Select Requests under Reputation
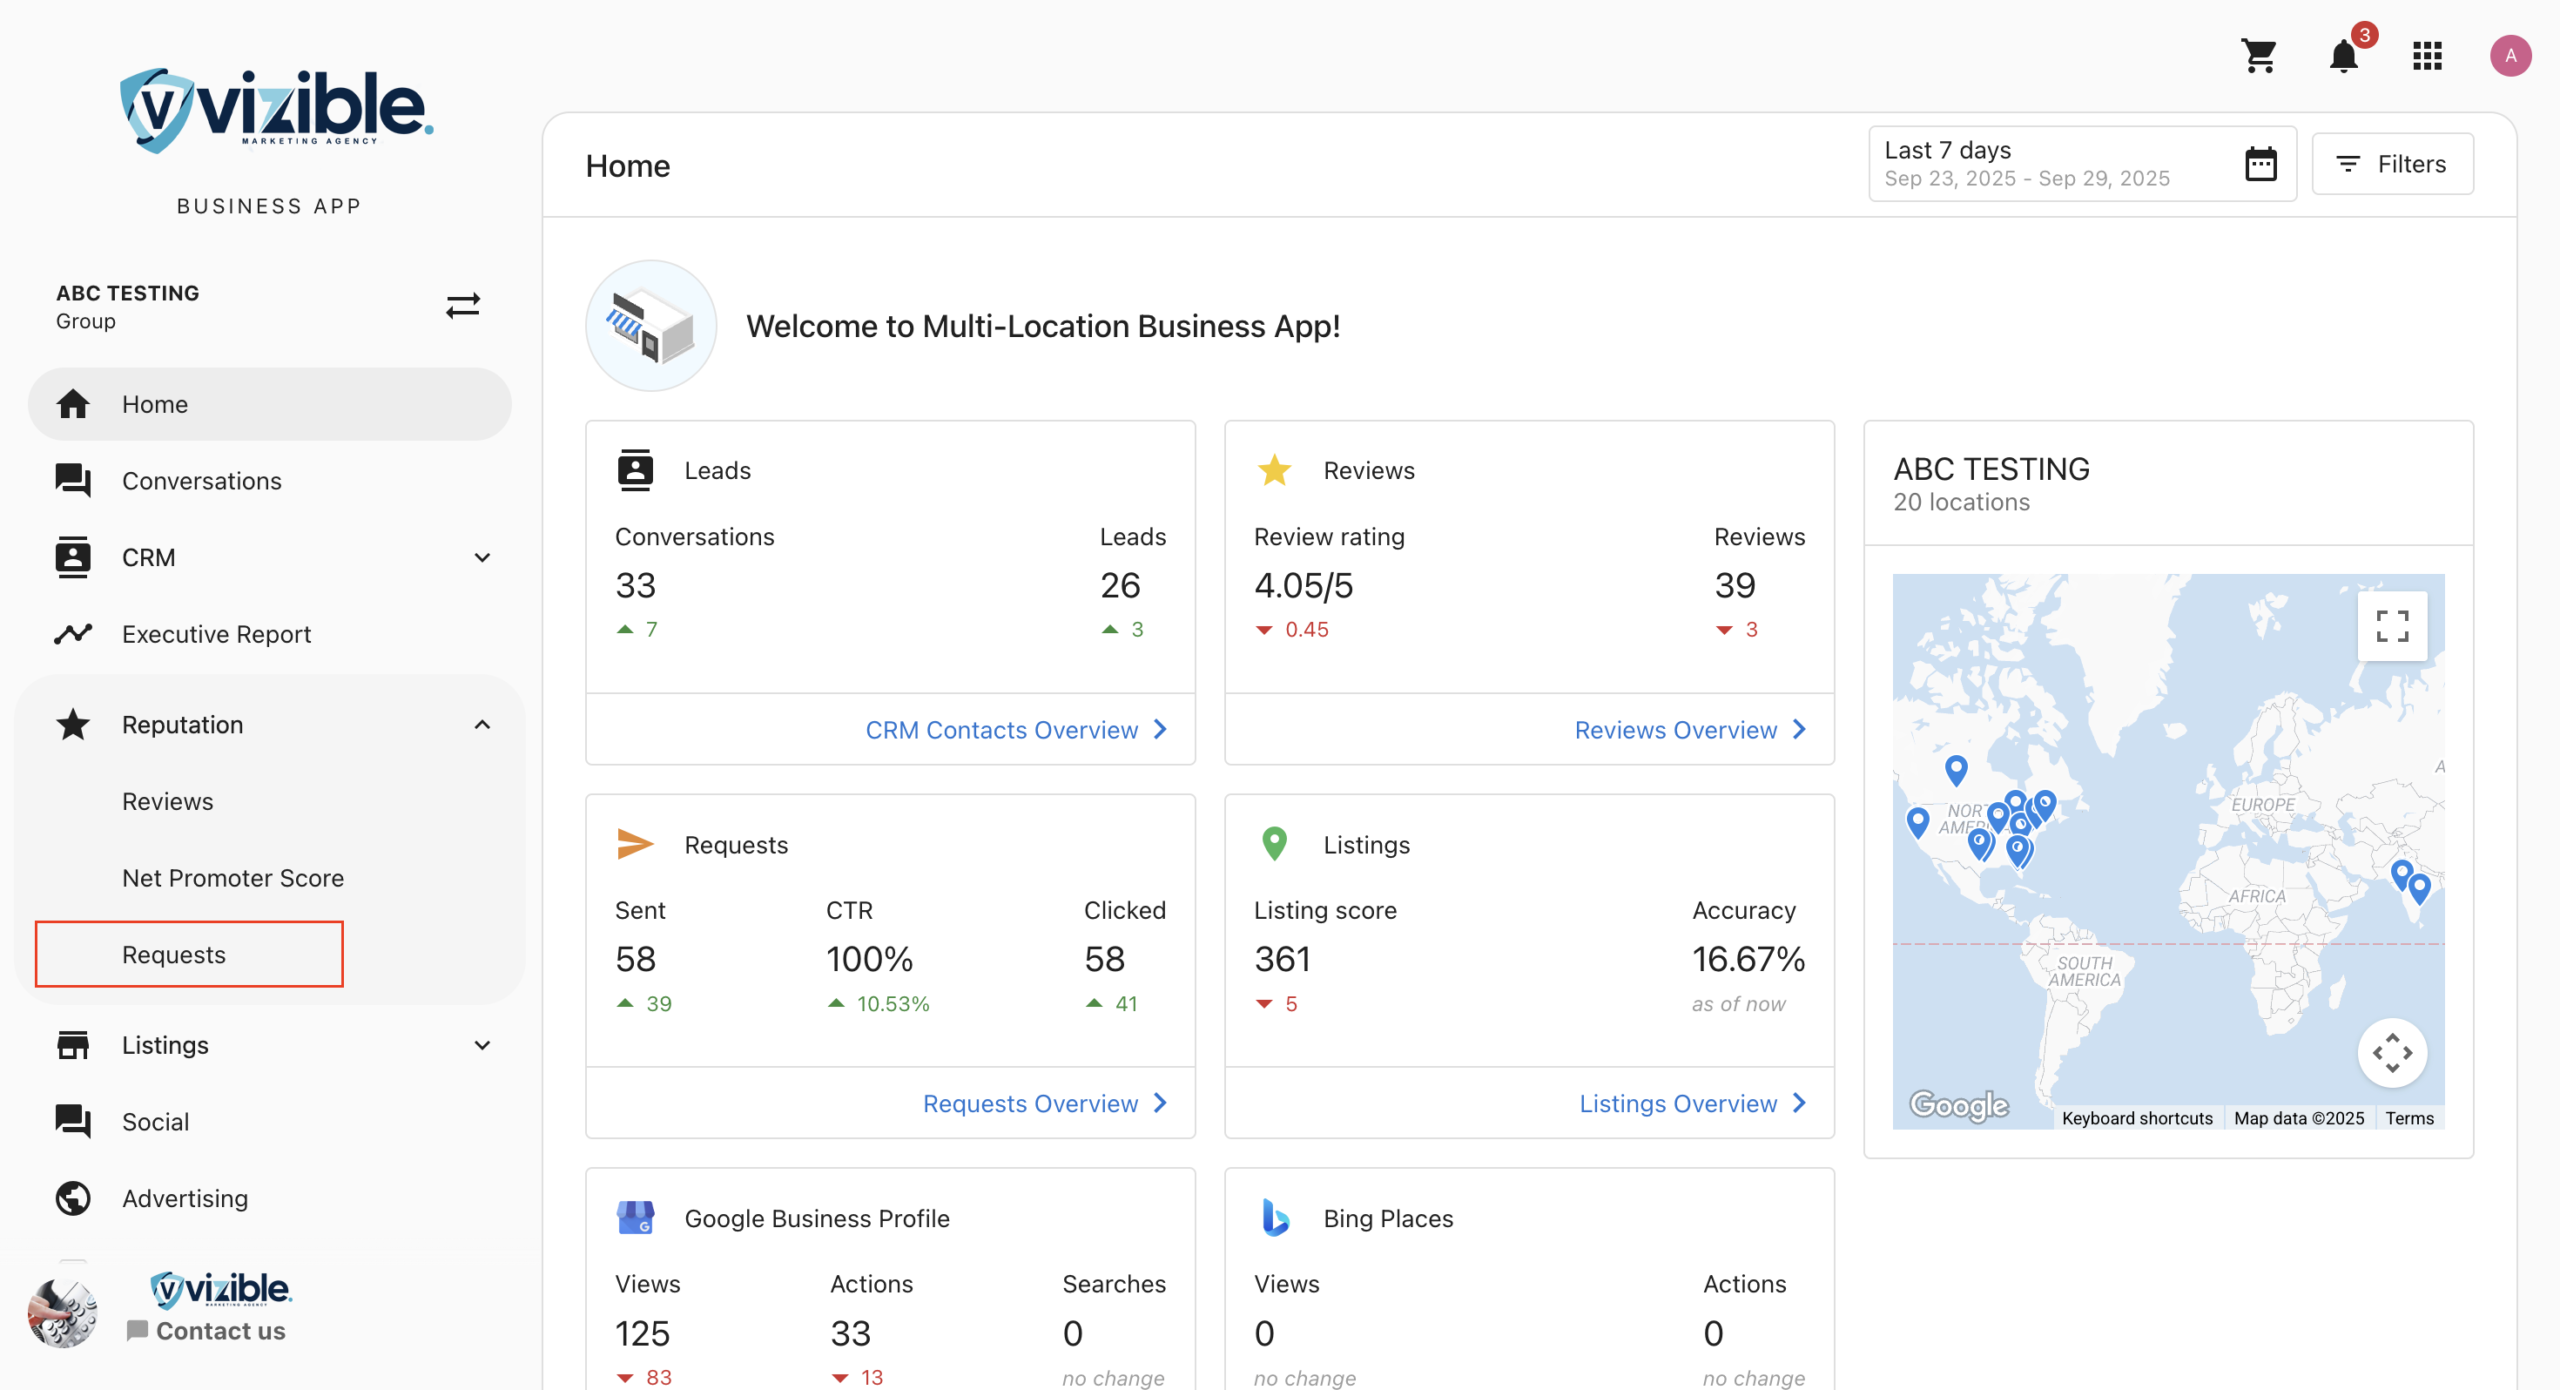The width and height of the screenshot is (2560, 1390). (174, 955)
